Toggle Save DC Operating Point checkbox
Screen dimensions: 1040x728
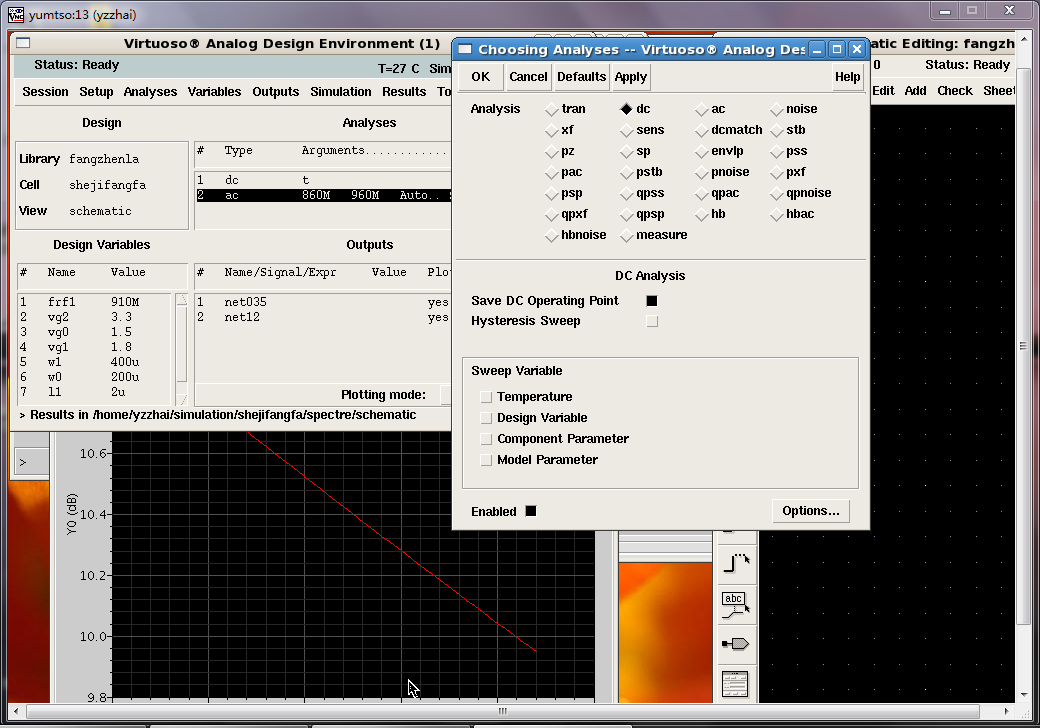pos(652,301)
